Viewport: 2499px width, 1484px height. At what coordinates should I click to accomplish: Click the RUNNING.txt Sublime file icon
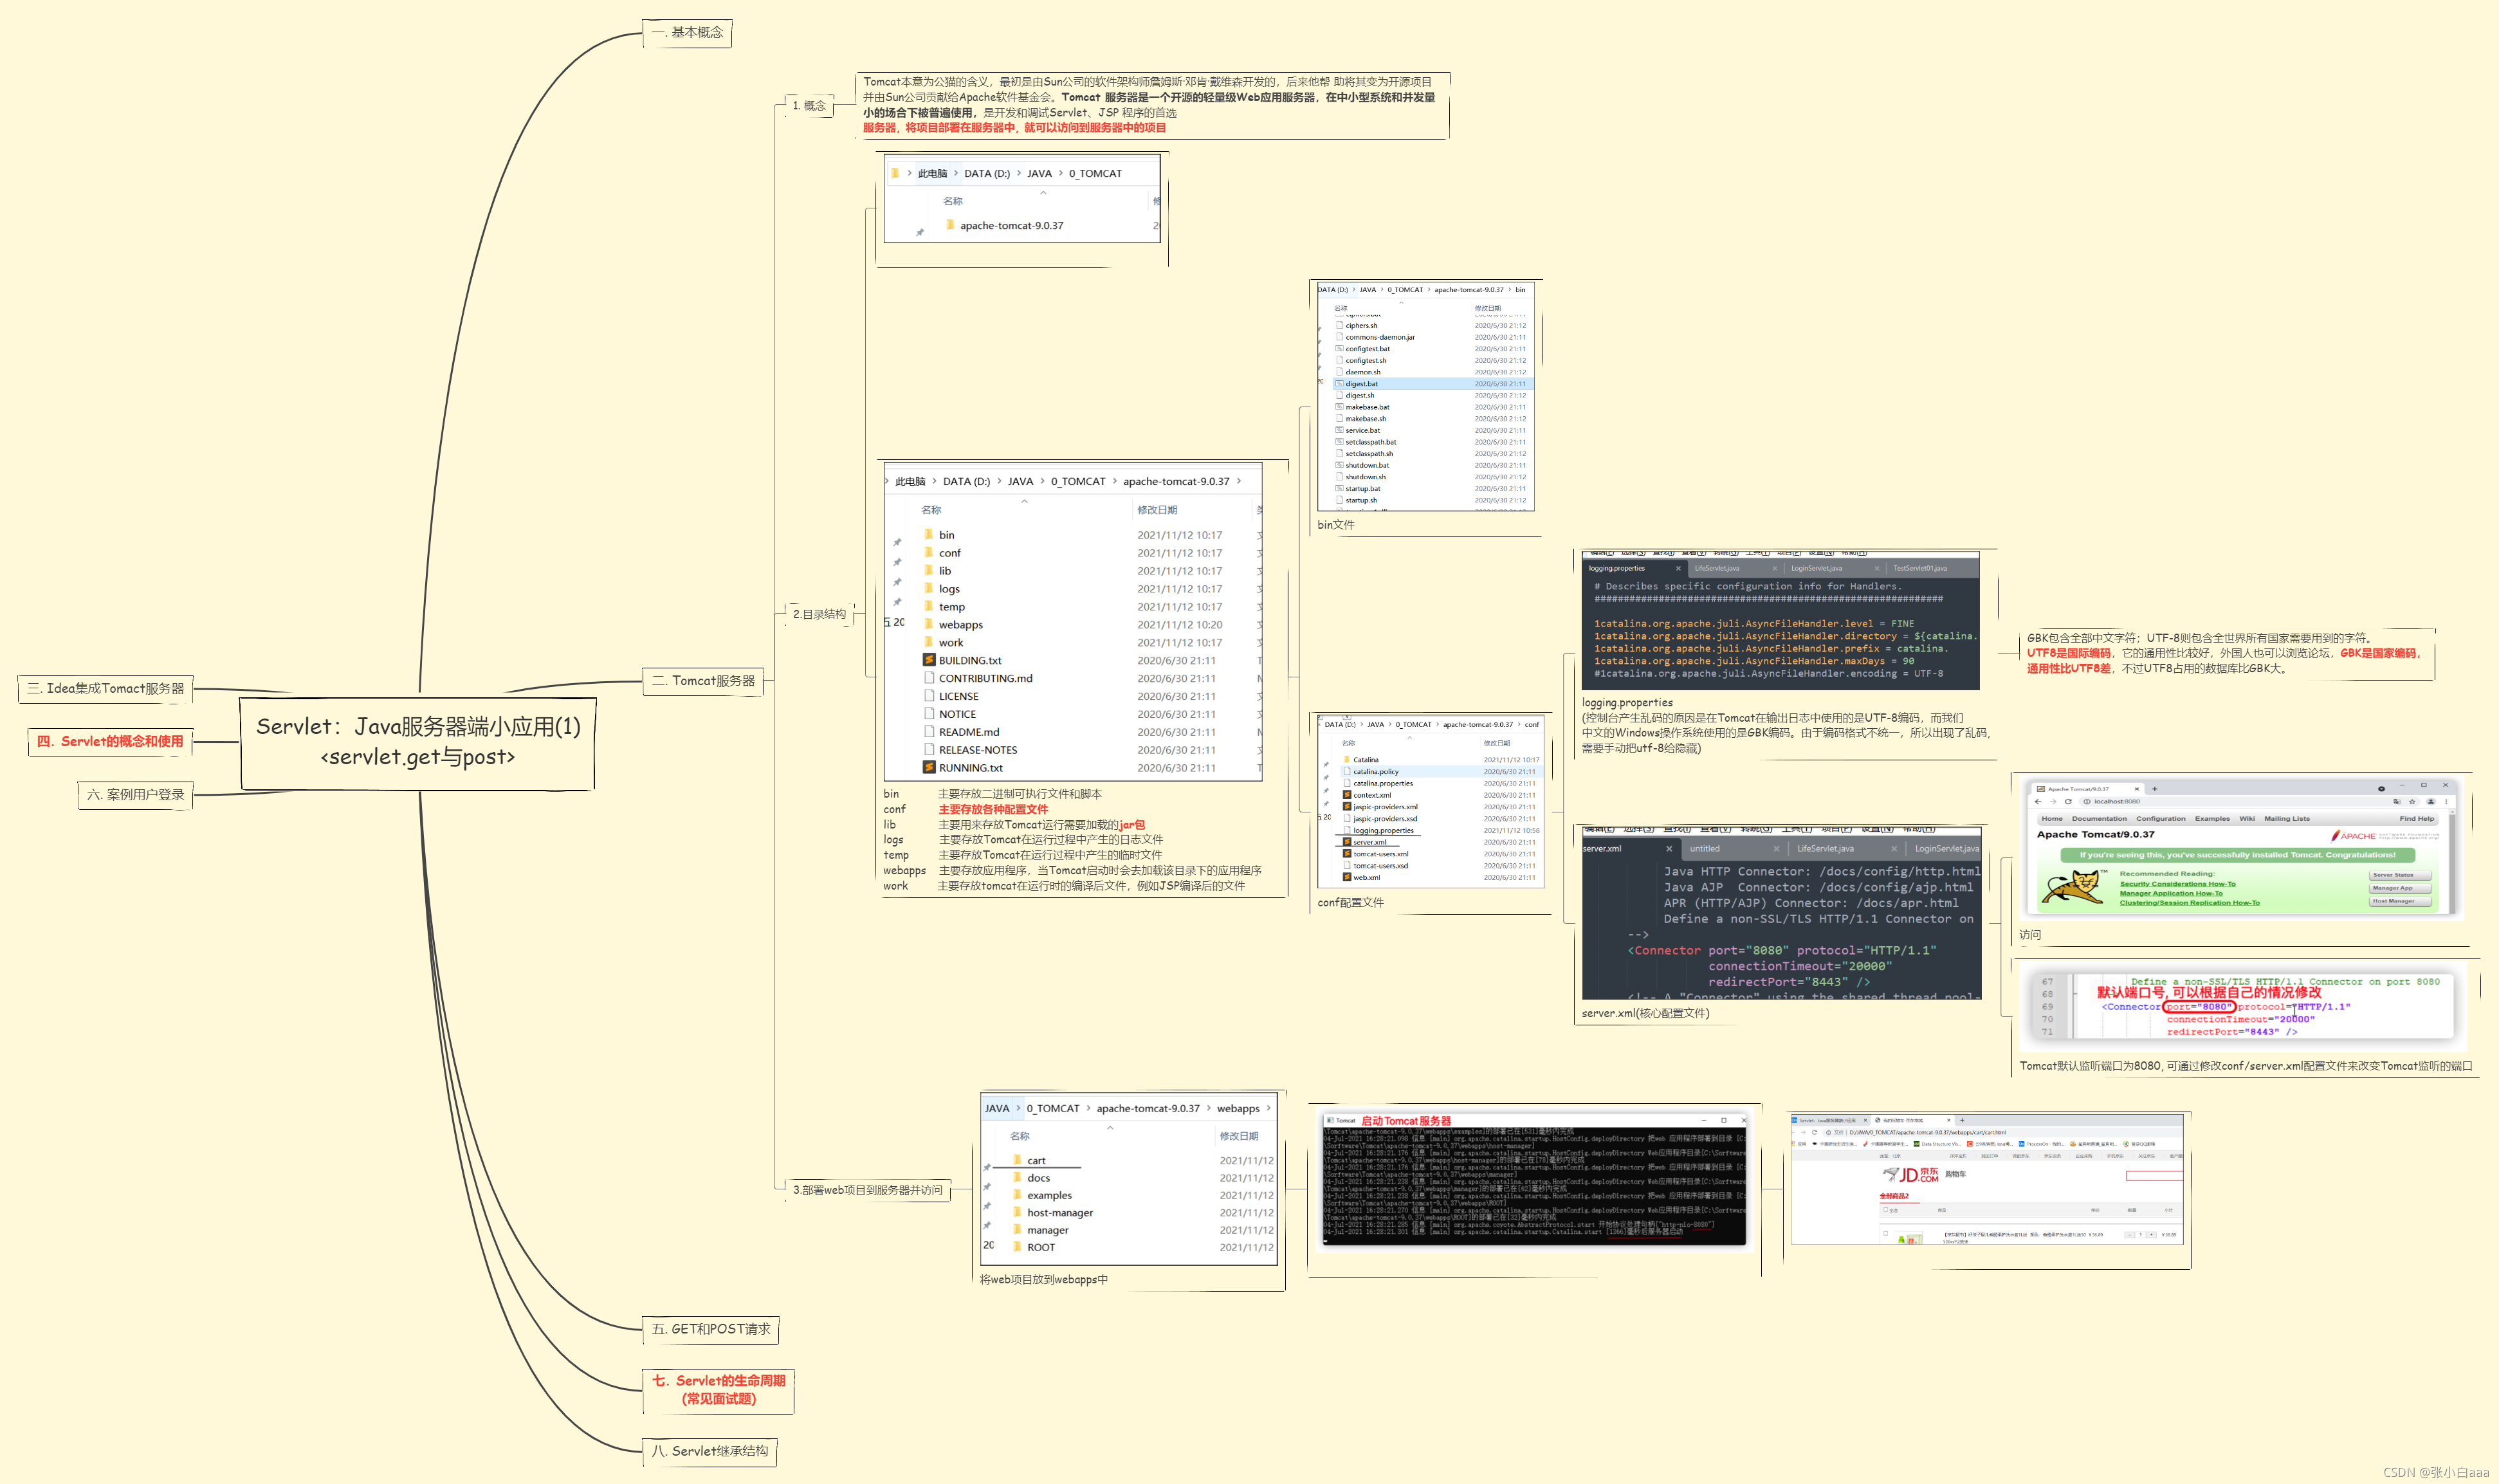[928, 768]
